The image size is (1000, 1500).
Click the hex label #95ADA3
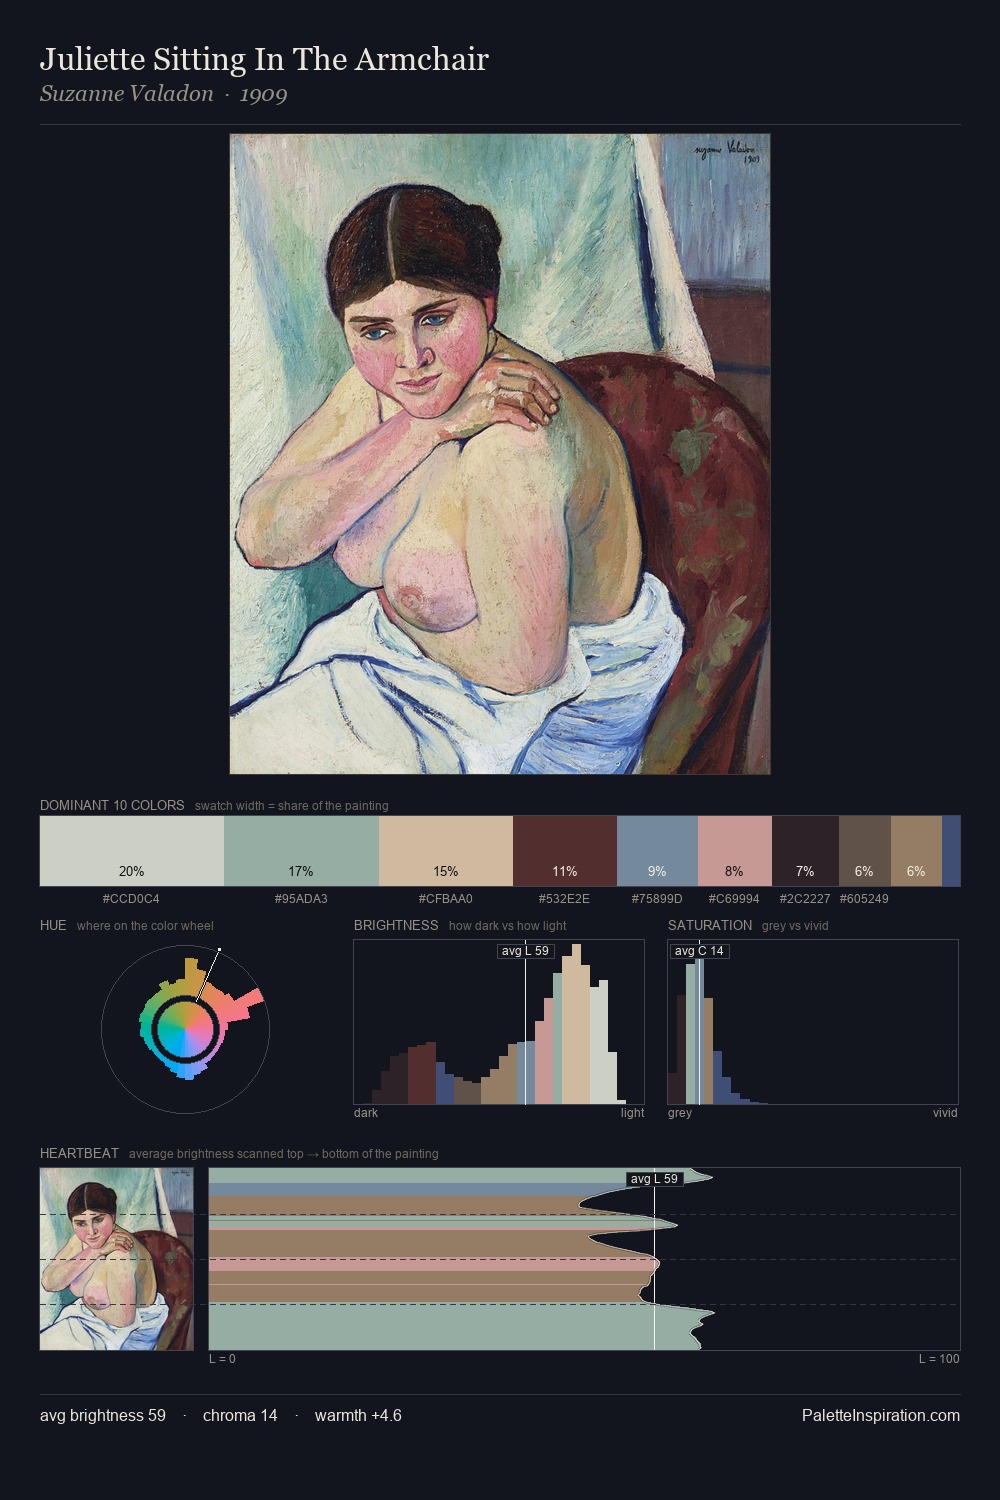pos(301,899)
